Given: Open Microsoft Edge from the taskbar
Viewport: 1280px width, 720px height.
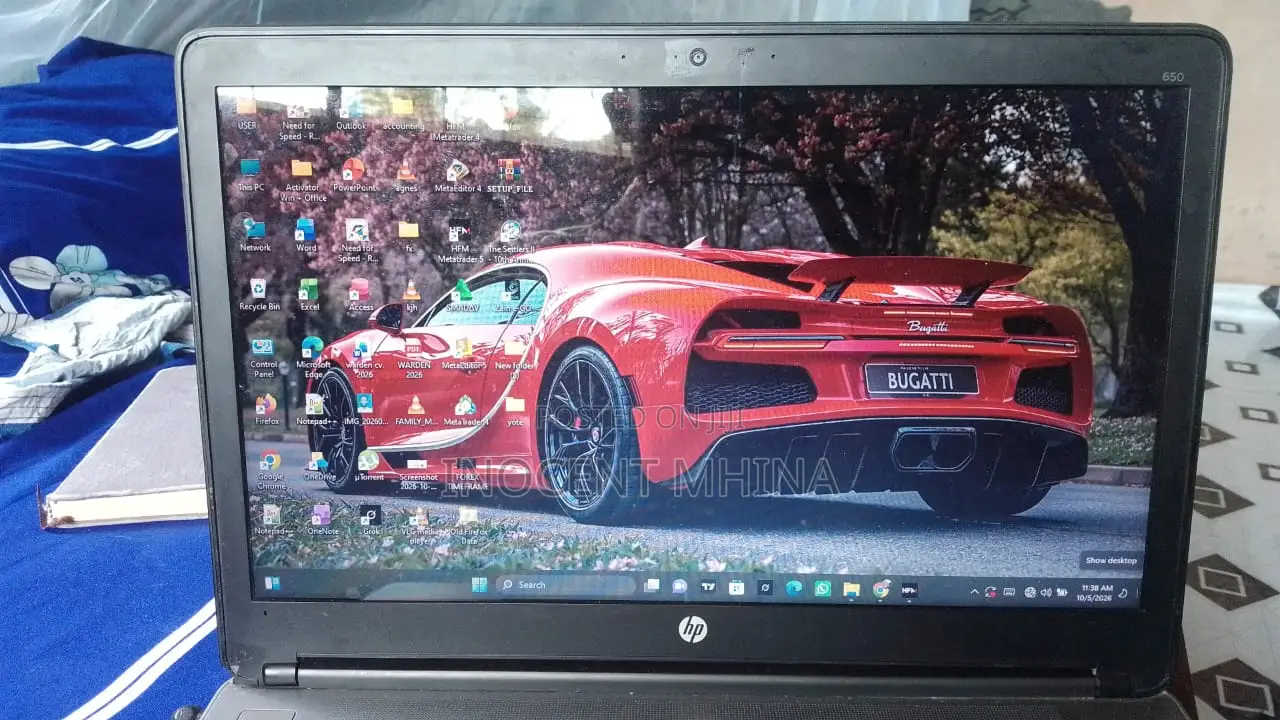Looking at the screenshot, I should point(794,588).
